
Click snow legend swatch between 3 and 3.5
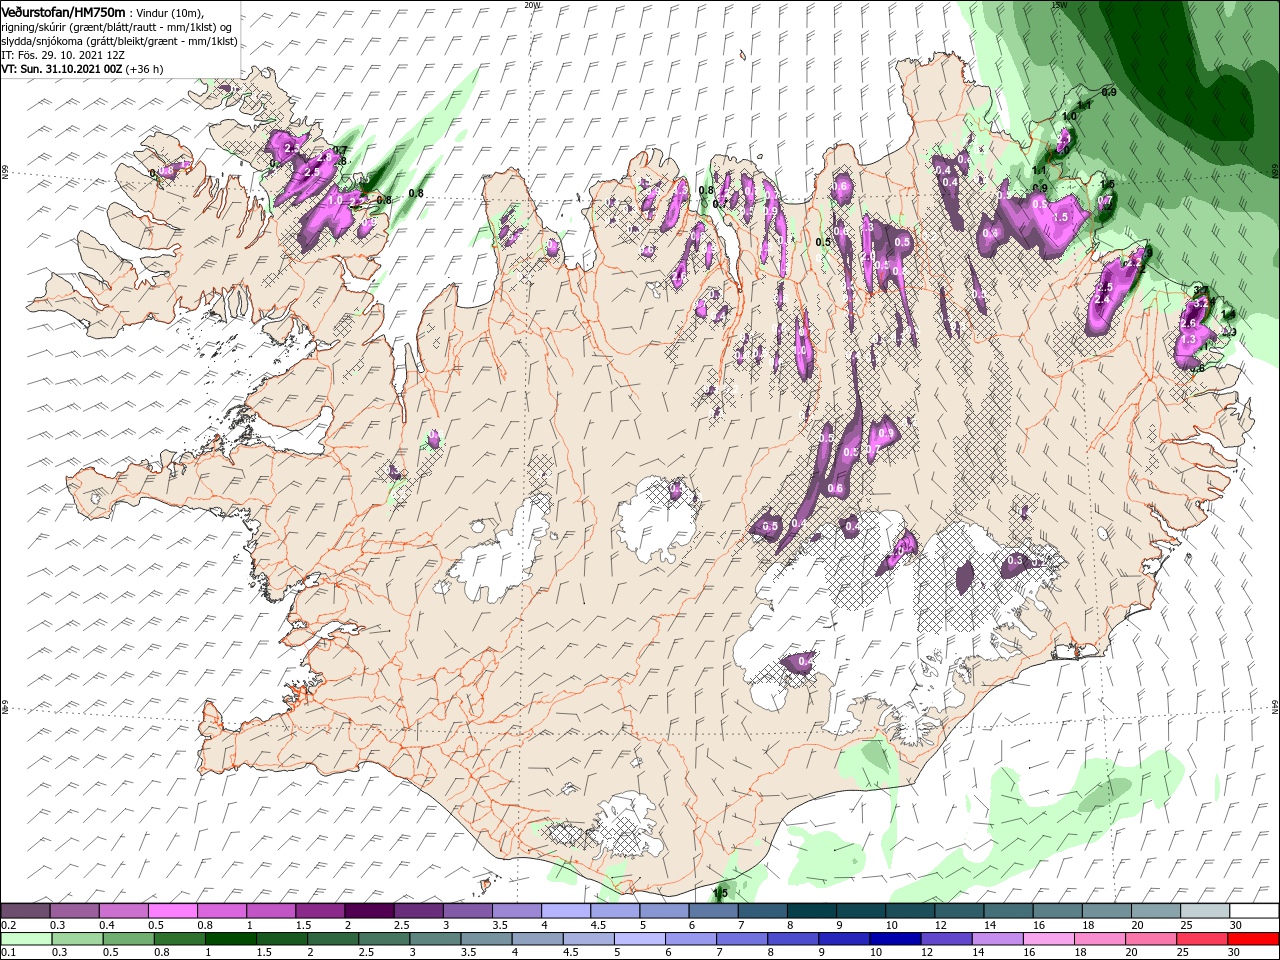(467, 911)
